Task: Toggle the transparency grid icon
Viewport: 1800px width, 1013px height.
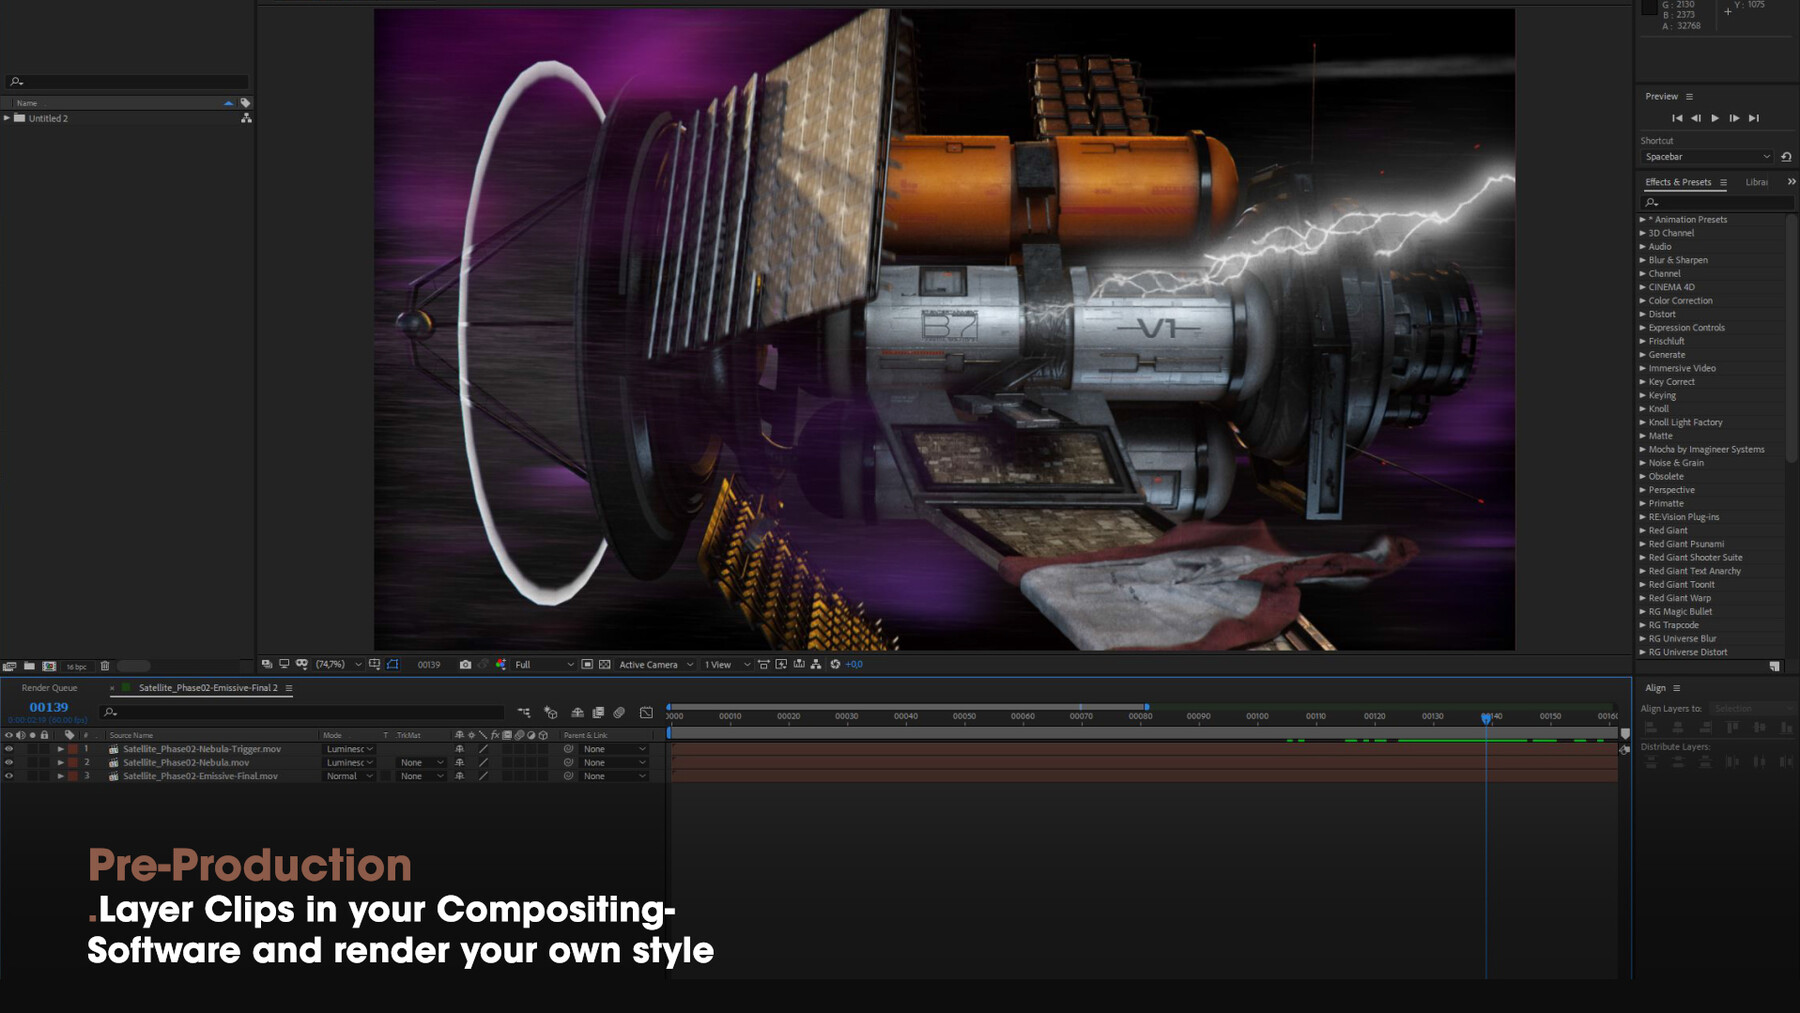Action: tap(604, 664)
